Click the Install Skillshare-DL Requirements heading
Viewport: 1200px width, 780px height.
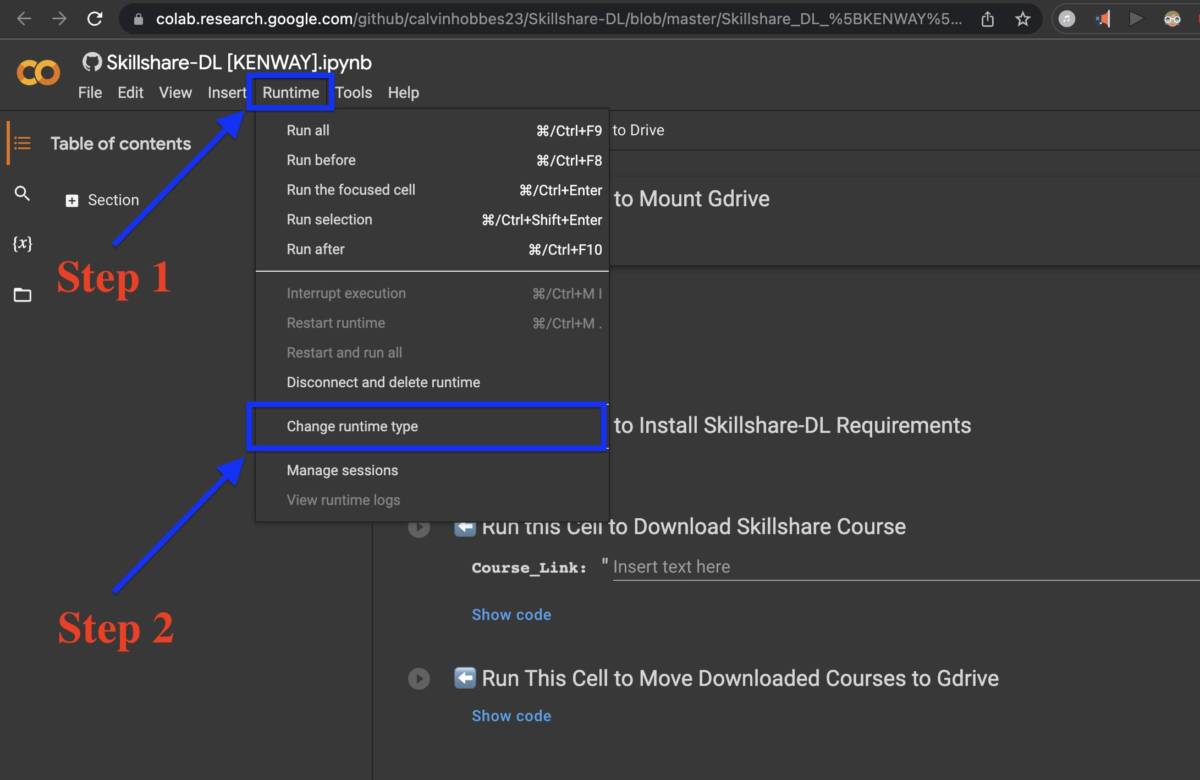792,425
